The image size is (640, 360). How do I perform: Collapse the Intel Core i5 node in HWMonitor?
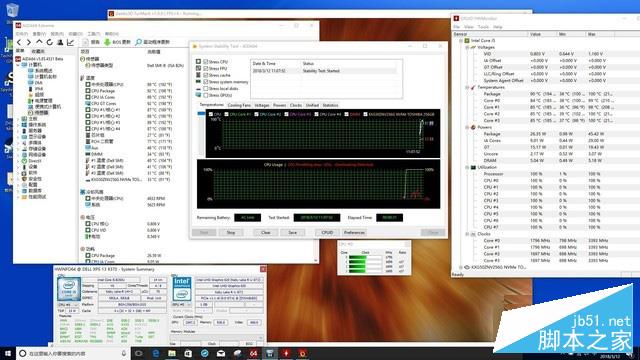pyautogui.click(x=461, y=41)
